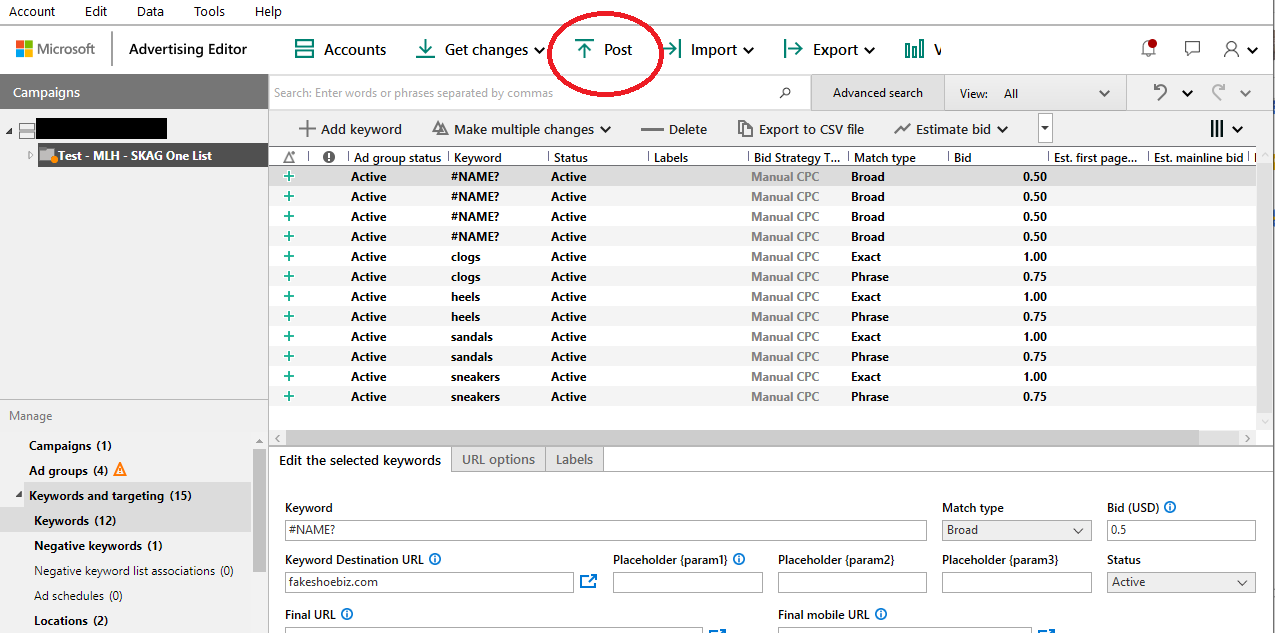Open the Match type dropdown
Image resolution: width=1275 pixels, height=633 pixels.
coord(1016,530)
